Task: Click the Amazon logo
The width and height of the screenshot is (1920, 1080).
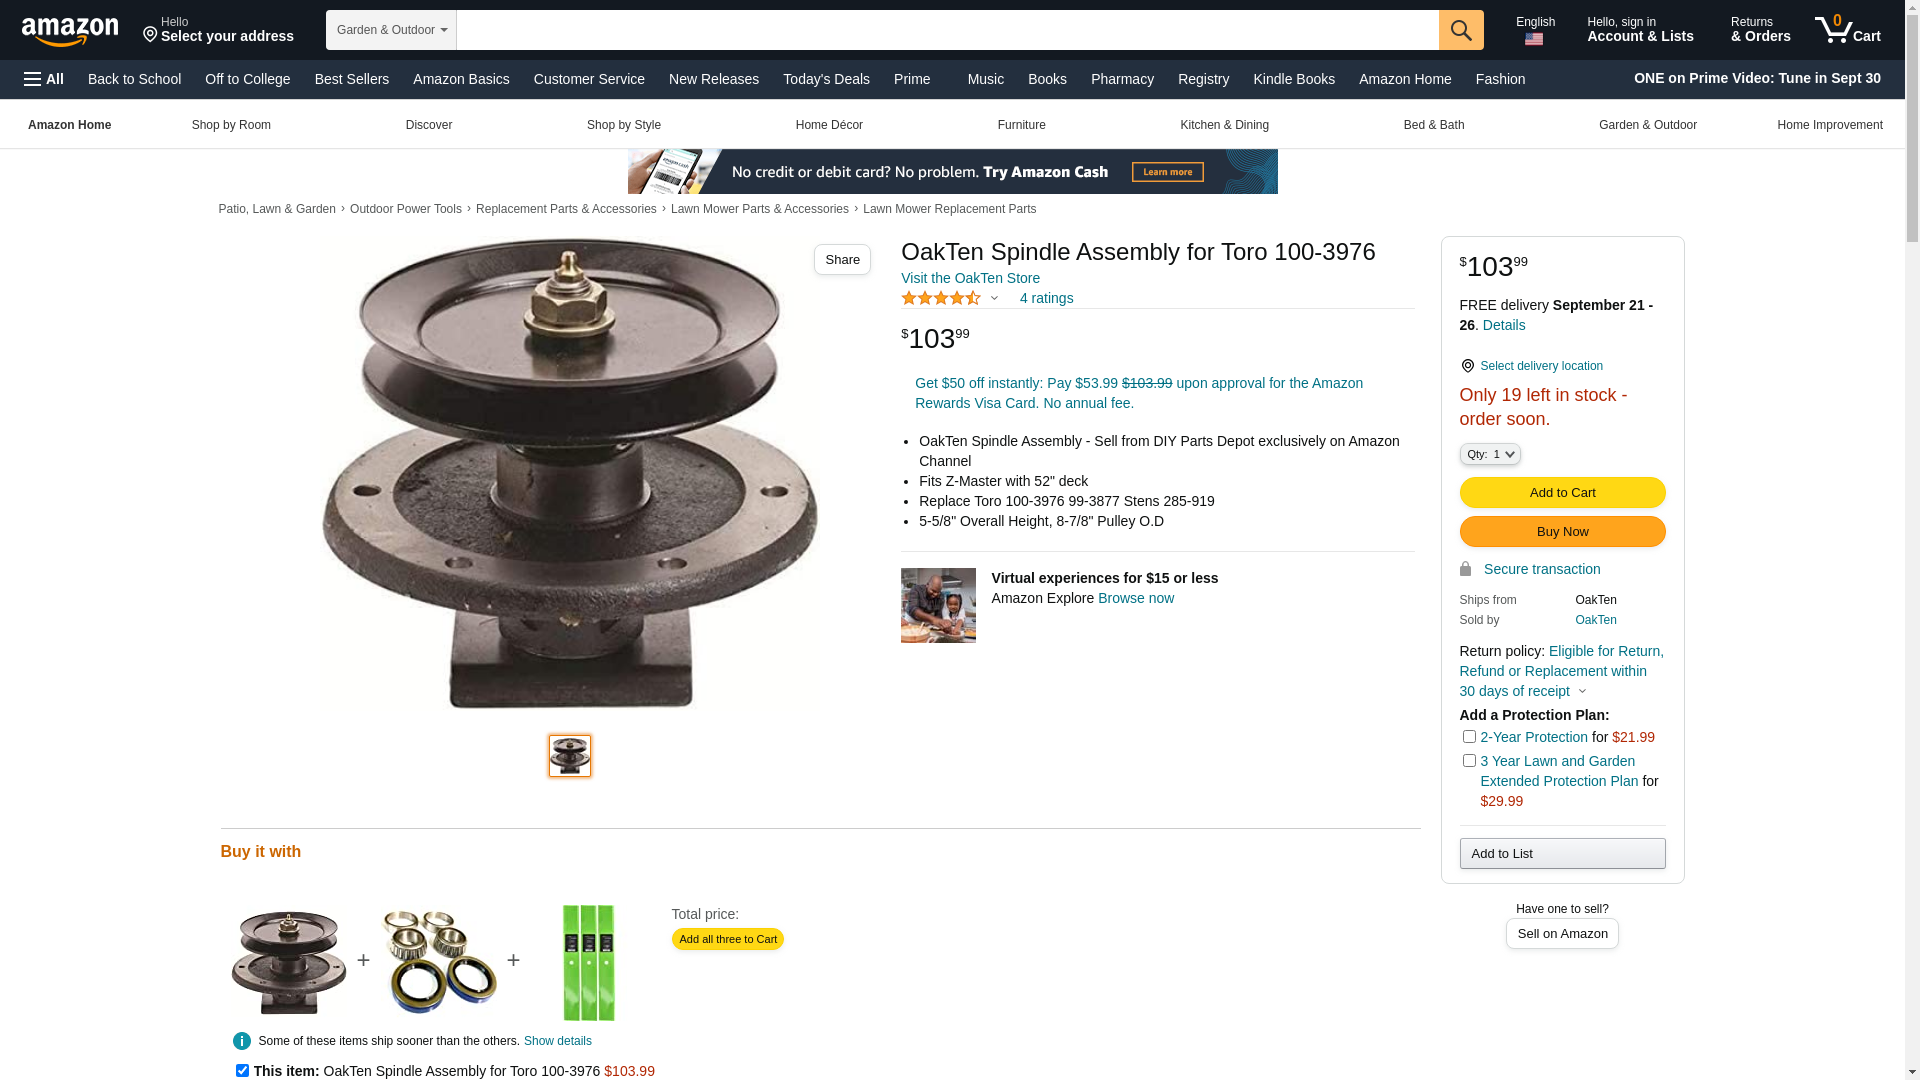Action: 70,31
